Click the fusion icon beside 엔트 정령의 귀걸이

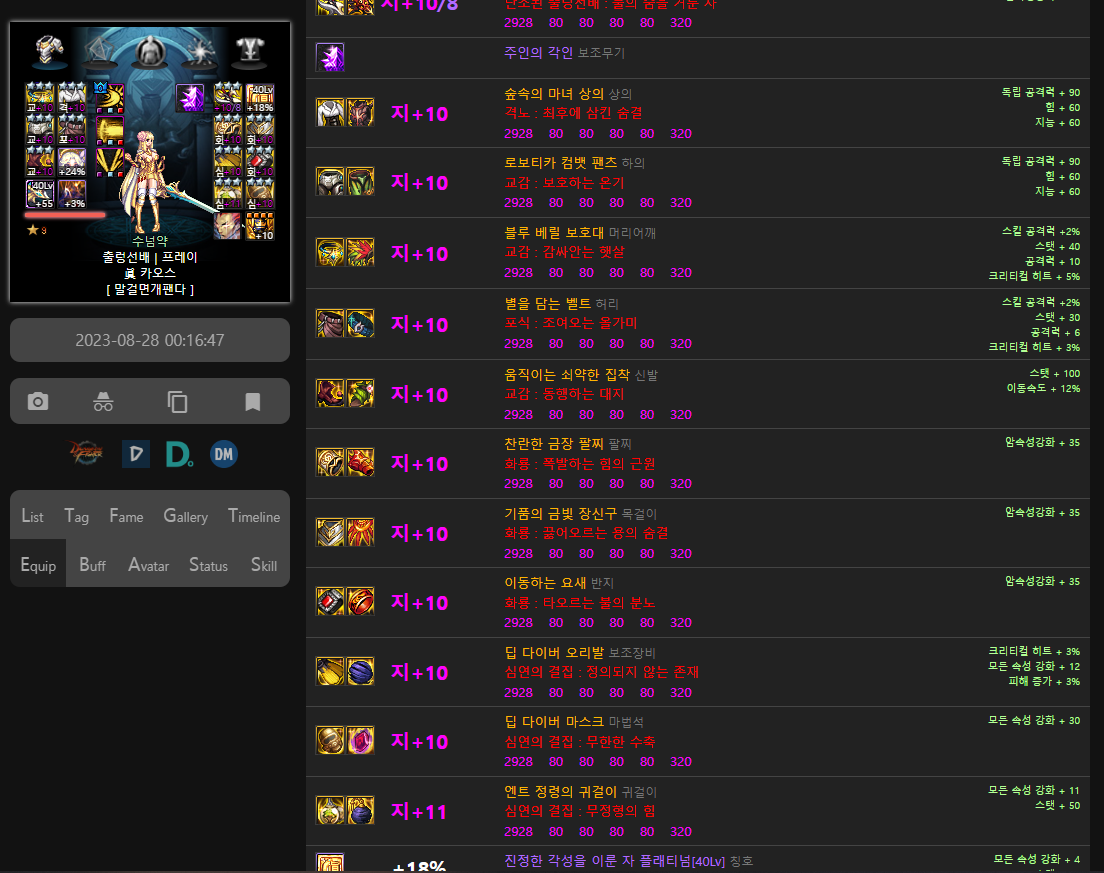pos(360,810)
